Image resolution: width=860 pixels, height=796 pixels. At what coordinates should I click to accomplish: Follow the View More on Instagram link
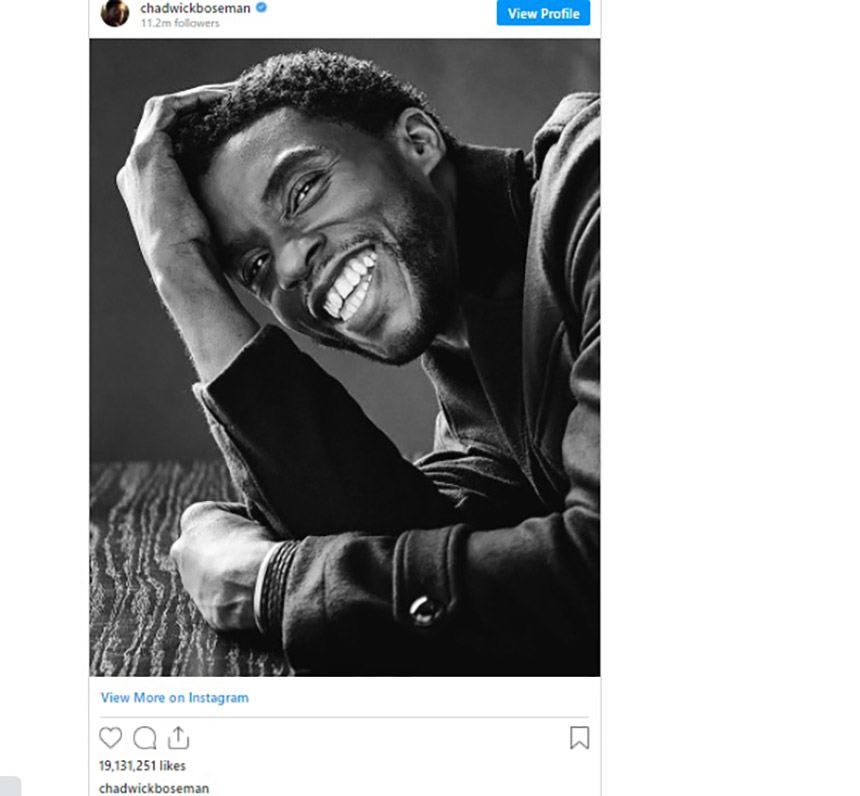coord(175,698)
